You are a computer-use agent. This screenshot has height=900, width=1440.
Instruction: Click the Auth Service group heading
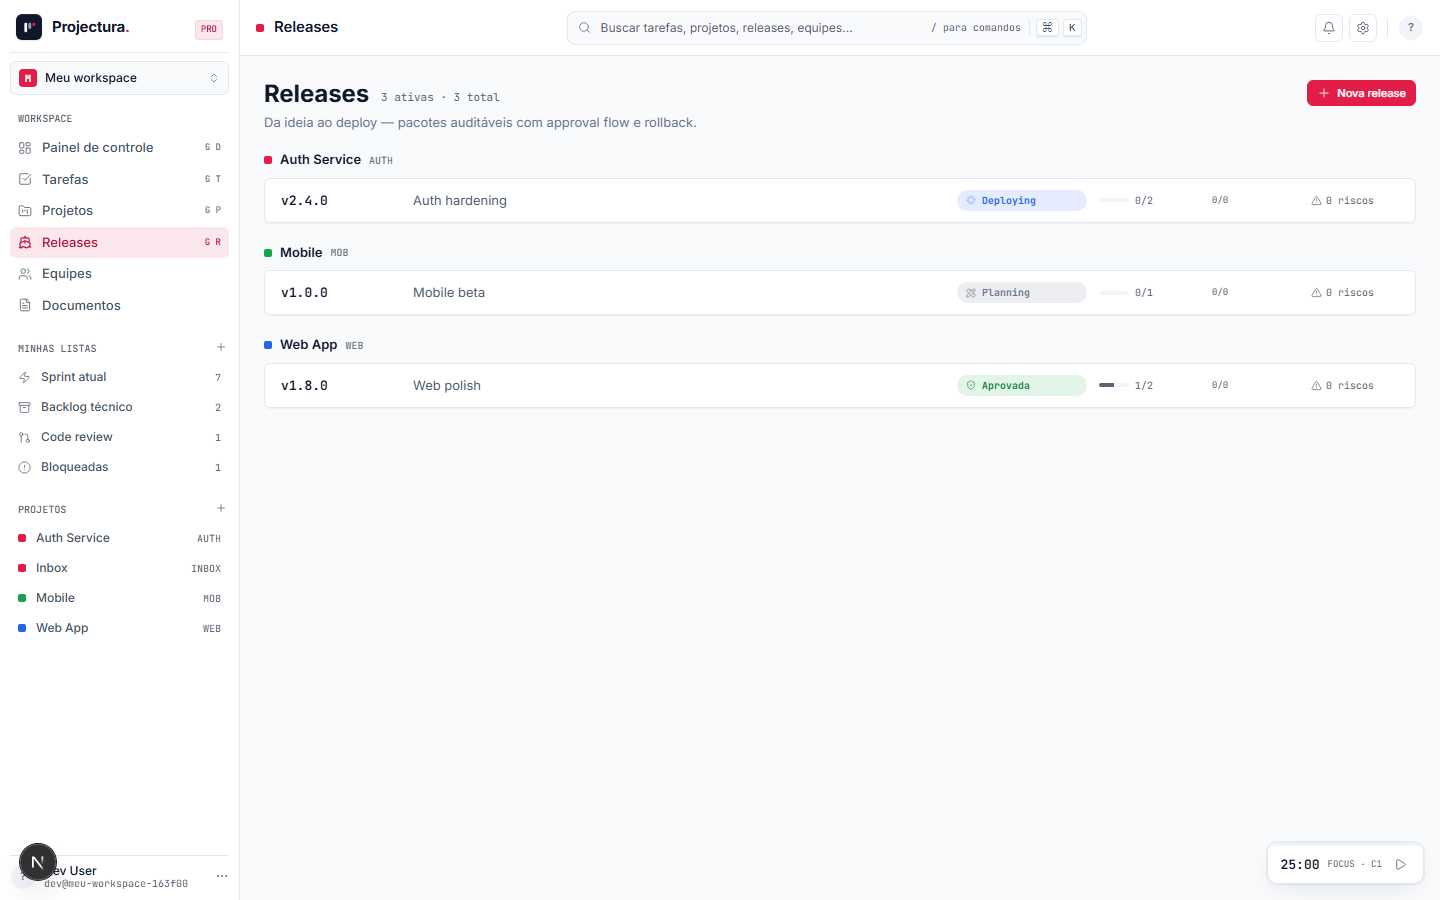pos(320,160)
